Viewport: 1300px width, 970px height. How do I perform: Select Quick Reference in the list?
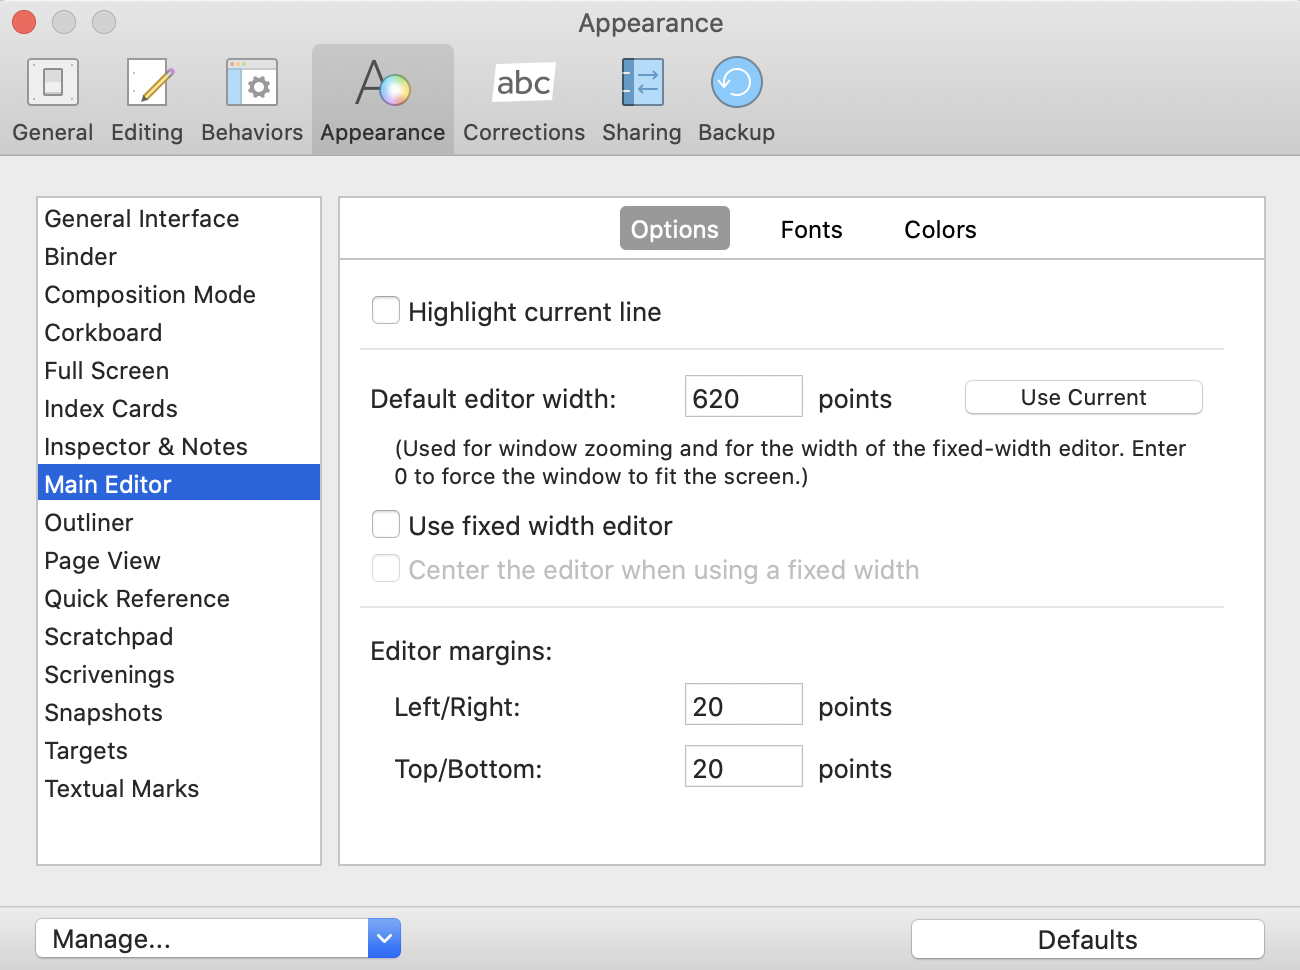(x=179, y=599)
